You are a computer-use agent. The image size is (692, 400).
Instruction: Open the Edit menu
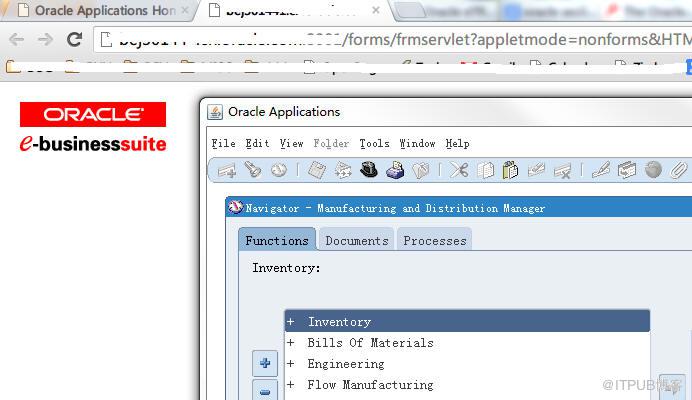(x=257, y=143)
